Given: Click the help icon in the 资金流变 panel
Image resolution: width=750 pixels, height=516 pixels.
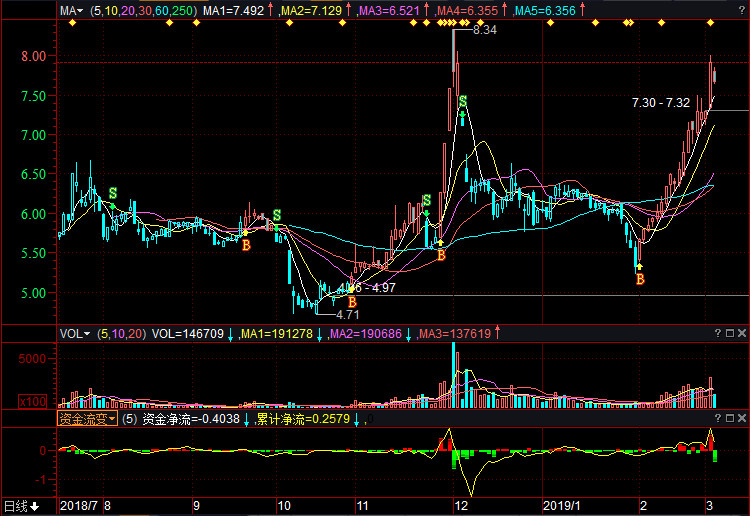Looking at the screenshot, I should click(717, 418).
